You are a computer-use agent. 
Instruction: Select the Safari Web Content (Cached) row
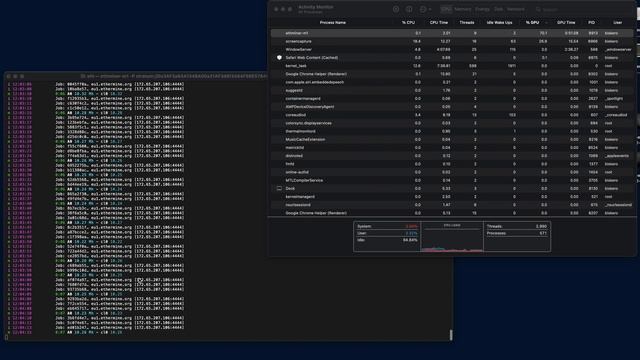tap(452, 58)
